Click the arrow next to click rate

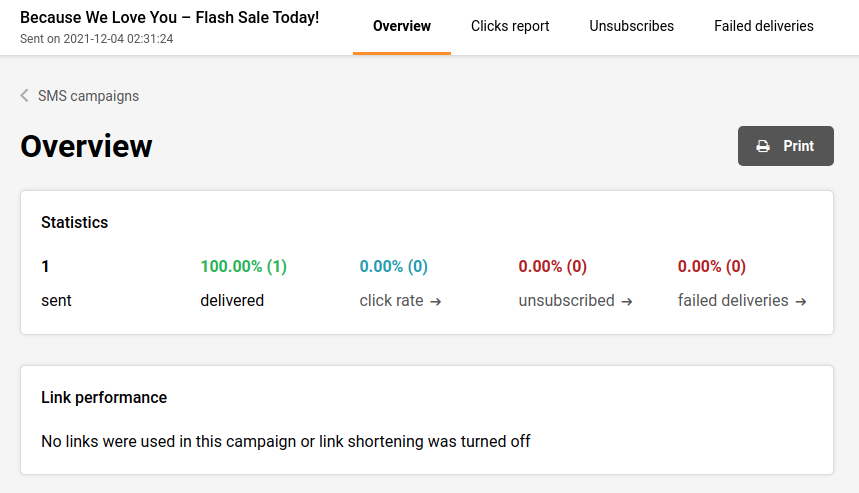click(435, 301)
